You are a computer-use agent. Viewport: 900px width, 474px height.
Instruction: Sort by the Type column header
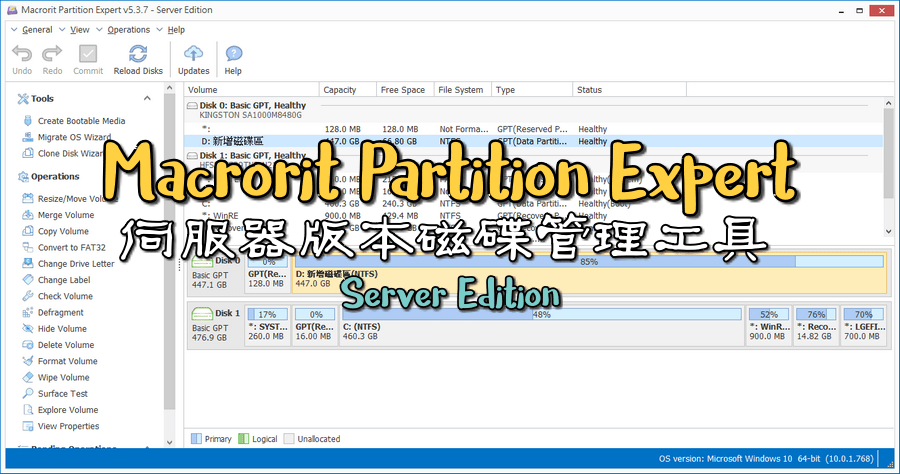pyautogui.click(x=532, y=90)
